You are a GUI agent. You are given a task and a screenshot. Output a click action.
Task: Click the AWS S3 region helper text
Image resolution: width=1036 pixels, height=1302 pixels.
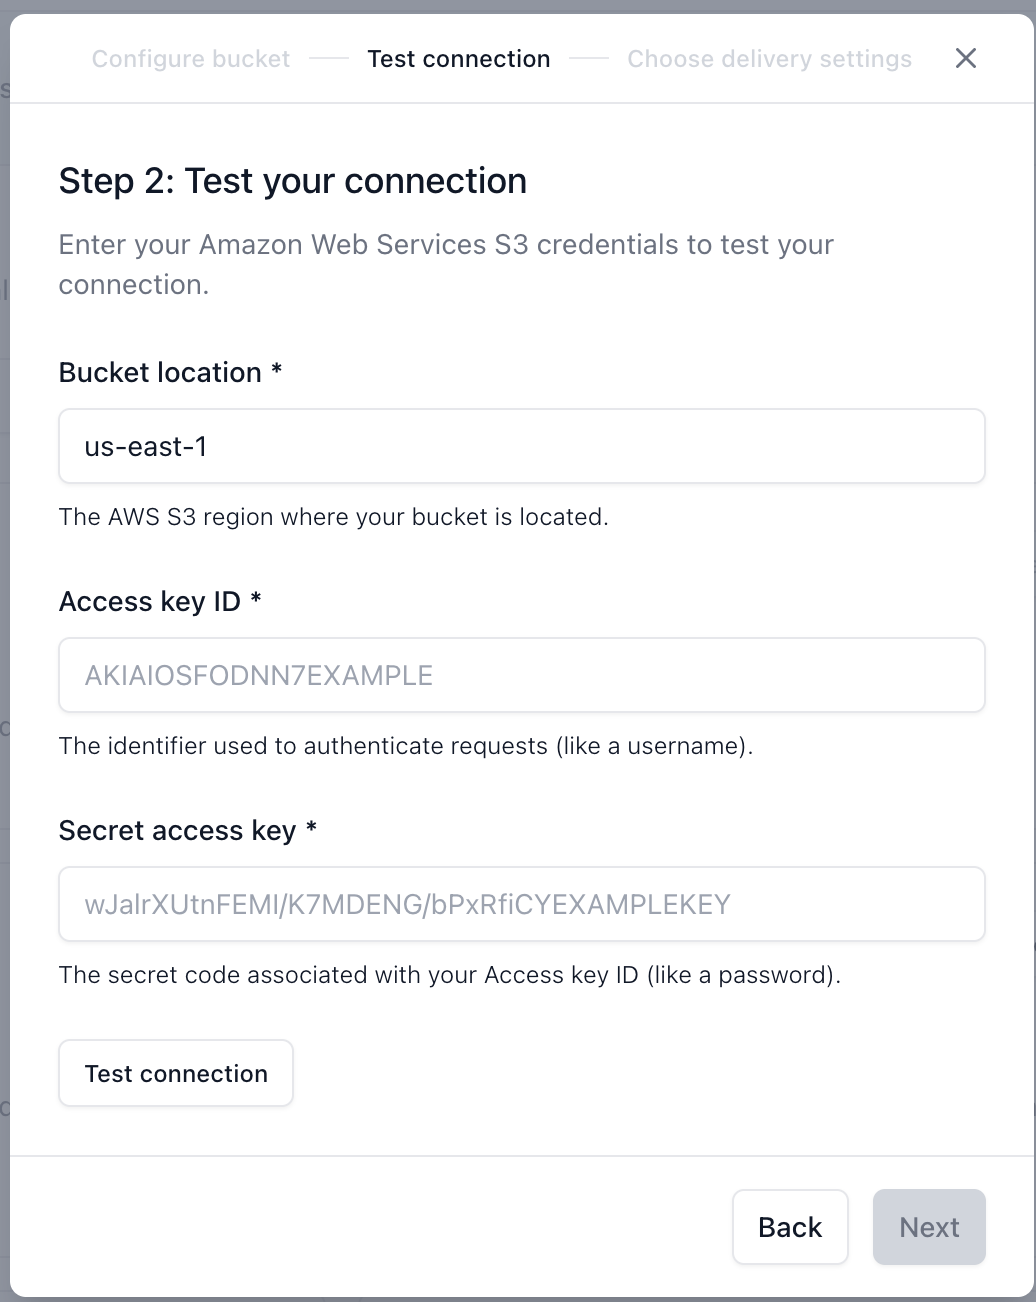pyautogui.click(x=333, y=517)
